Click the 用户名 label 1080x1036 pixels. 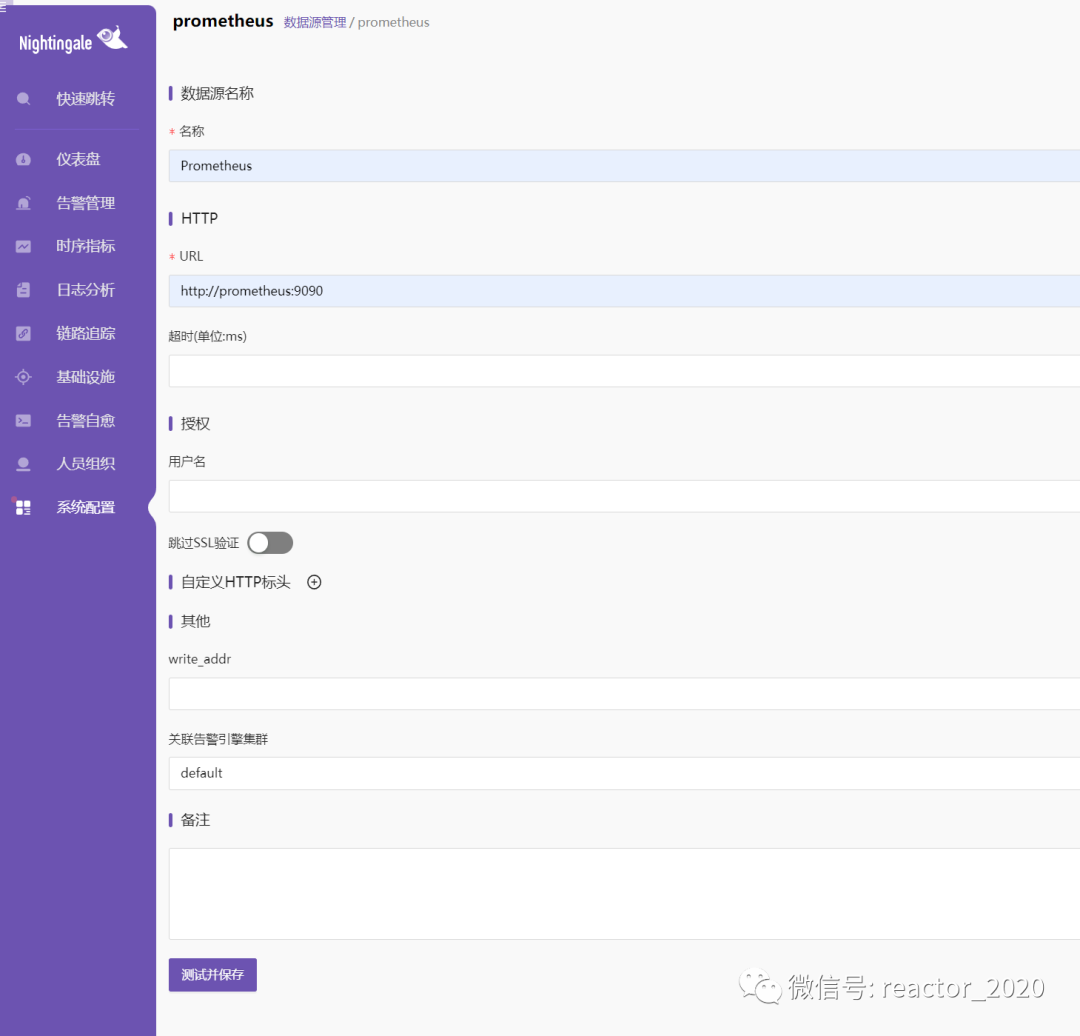click(187, 462)
